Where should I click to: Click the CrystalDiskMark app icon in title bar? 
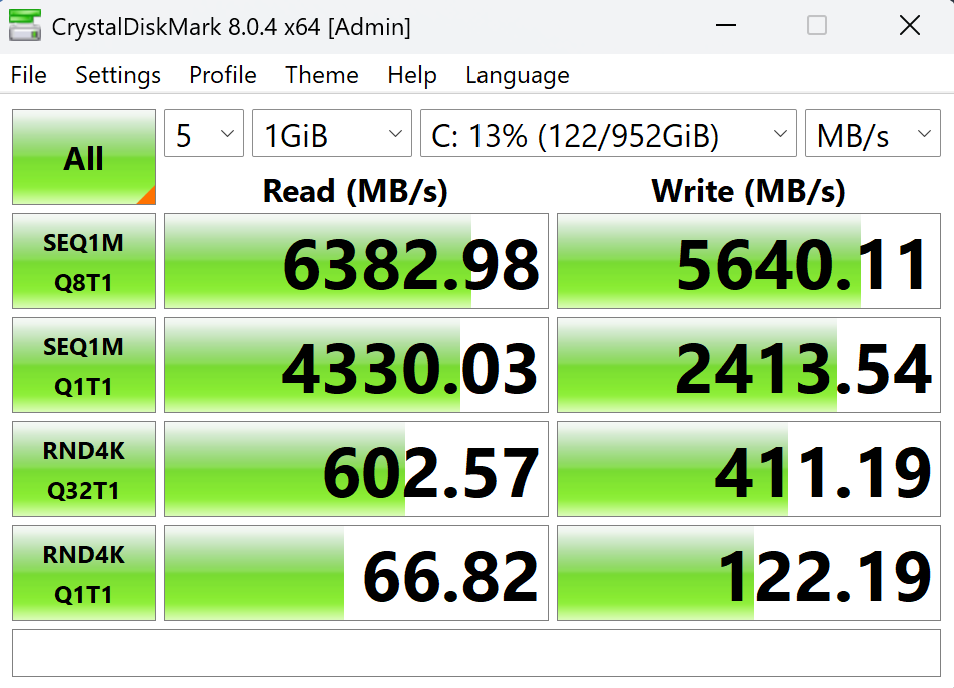point(25,26)
